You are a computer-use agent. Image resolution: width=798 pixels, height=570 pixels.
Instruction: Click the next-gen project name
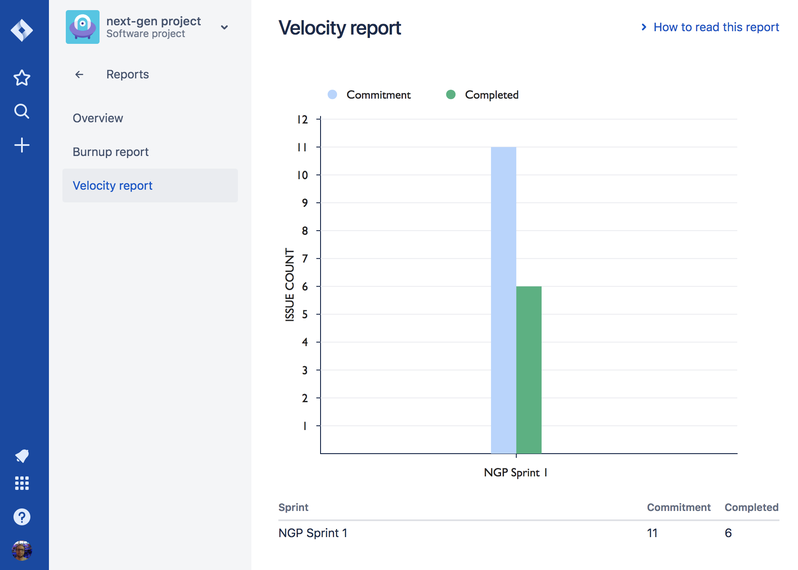point(153,21)
